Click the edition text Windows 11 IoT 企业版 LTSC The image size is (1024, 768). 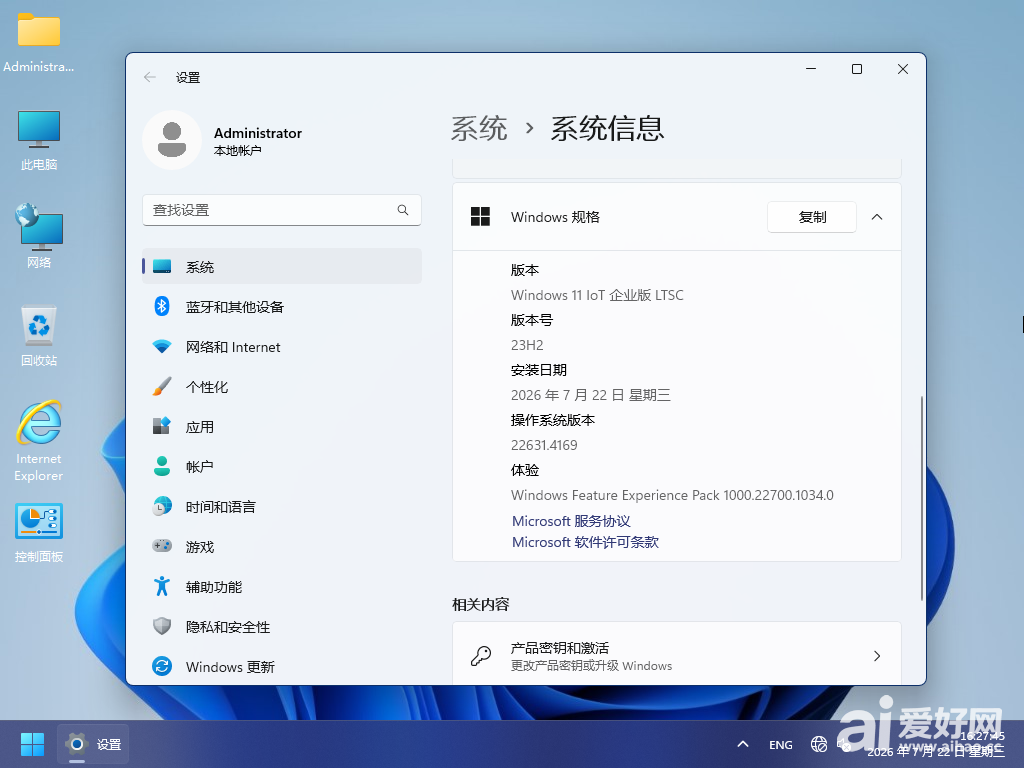click(597, 295)
